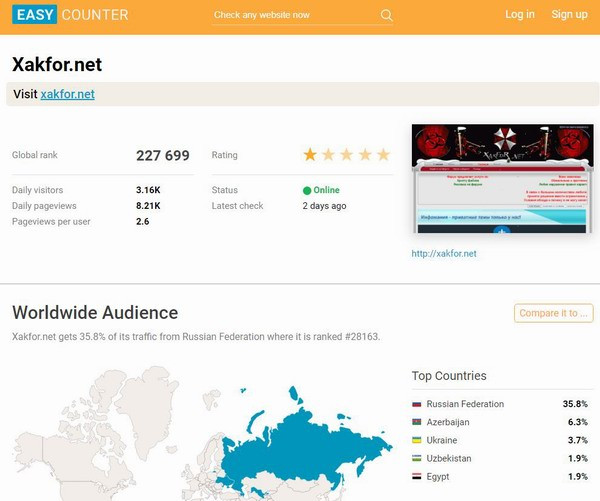
Task: Click the 6.3% Azerbaijan percentage
Action: 578,422
